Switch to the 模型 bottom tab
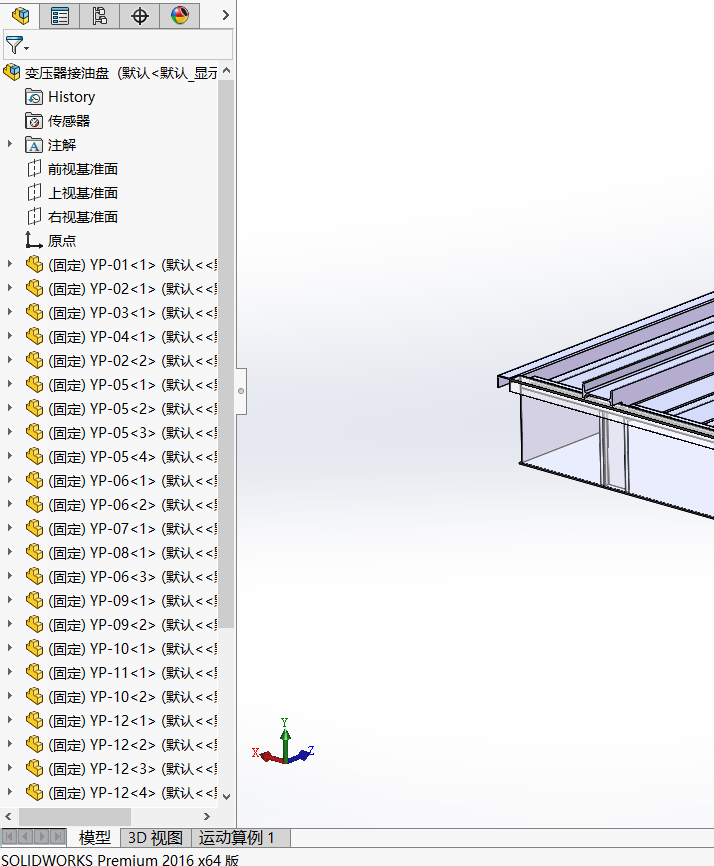This screenshot has width=714, height=866. 94,838
